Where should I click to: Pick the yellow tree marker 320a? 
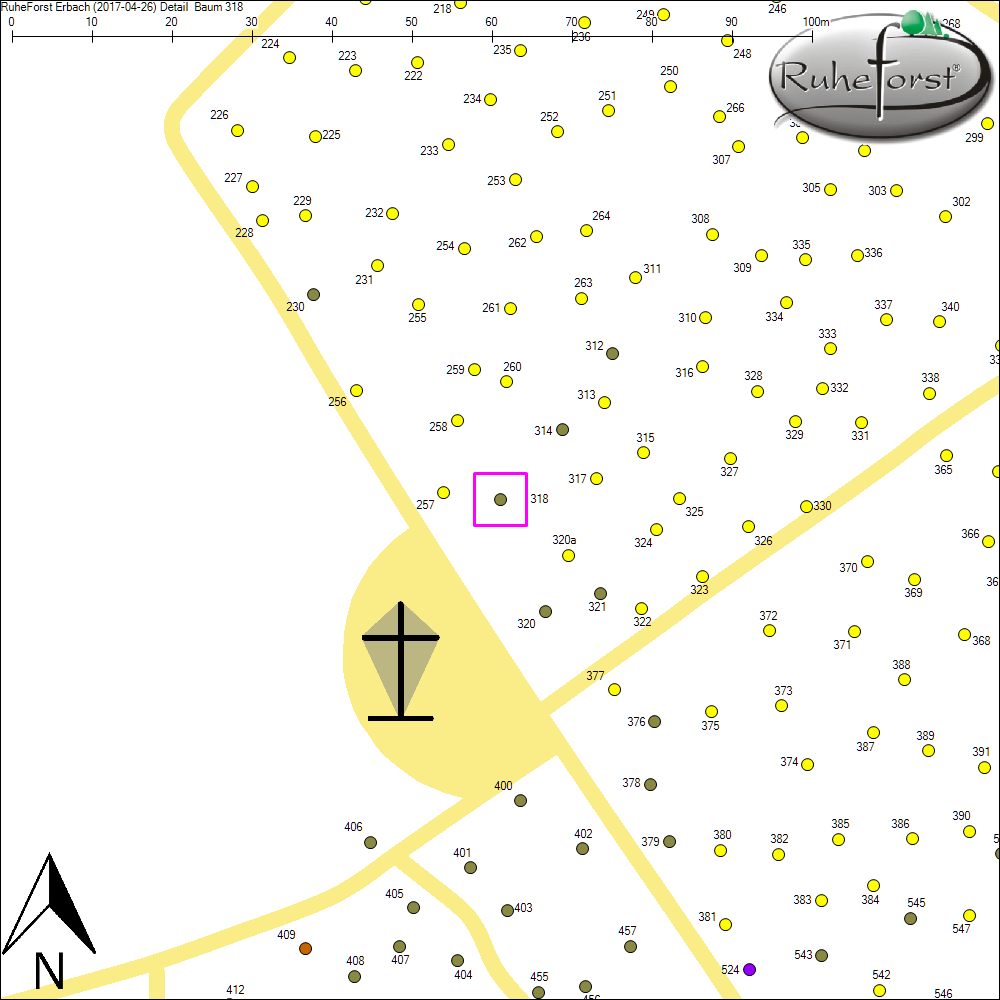click(568, 555)
